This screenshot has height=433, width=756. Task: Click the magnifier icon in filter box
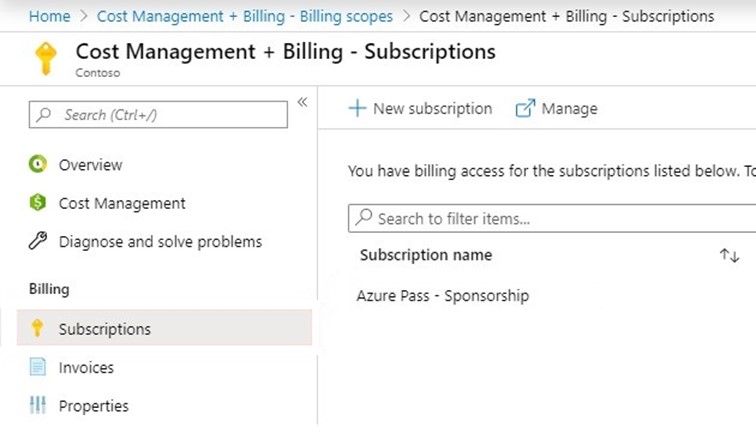click(364, 217)
